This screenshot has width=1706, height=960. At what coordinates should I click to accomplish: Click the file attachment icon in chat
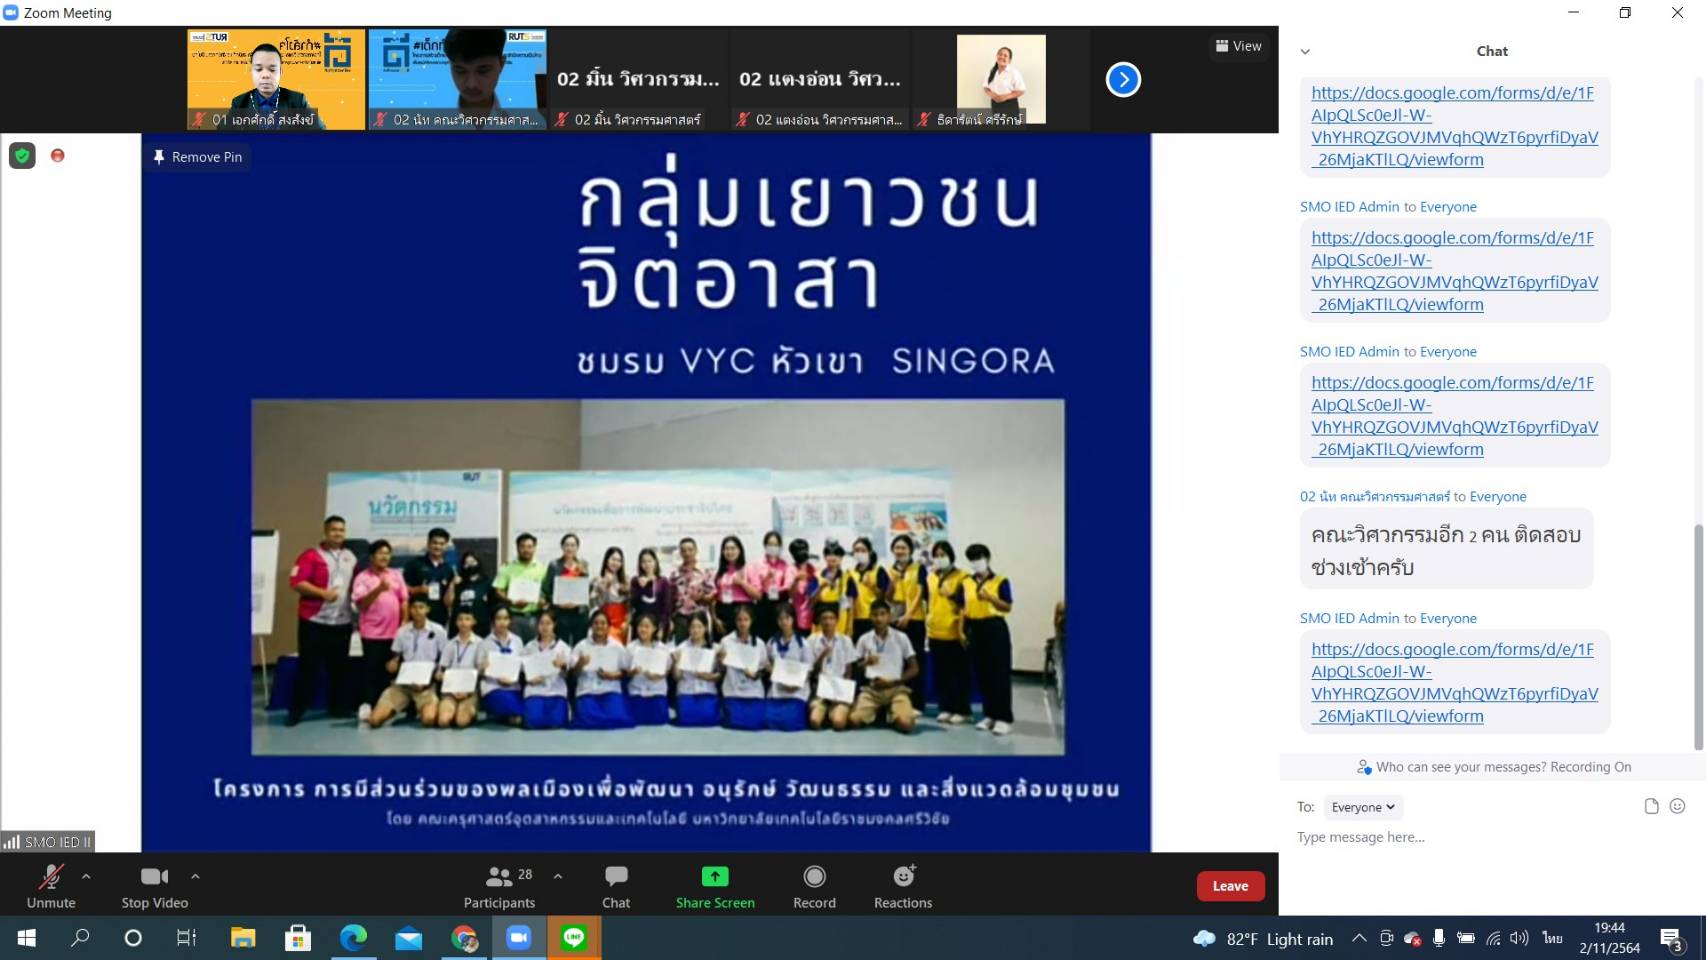(x=1651, y=807)
